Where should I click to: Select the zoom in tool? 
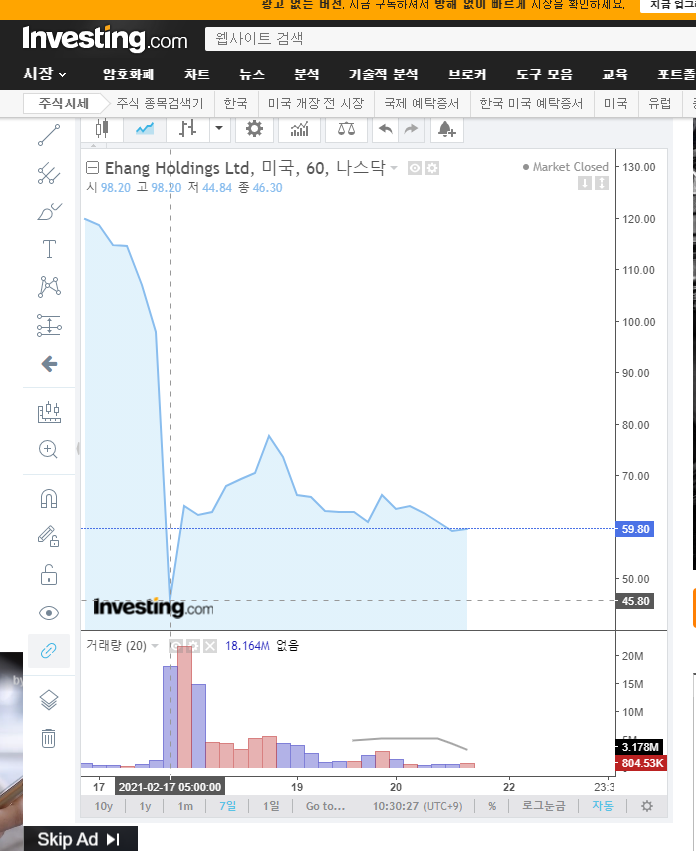coord(48,449)
